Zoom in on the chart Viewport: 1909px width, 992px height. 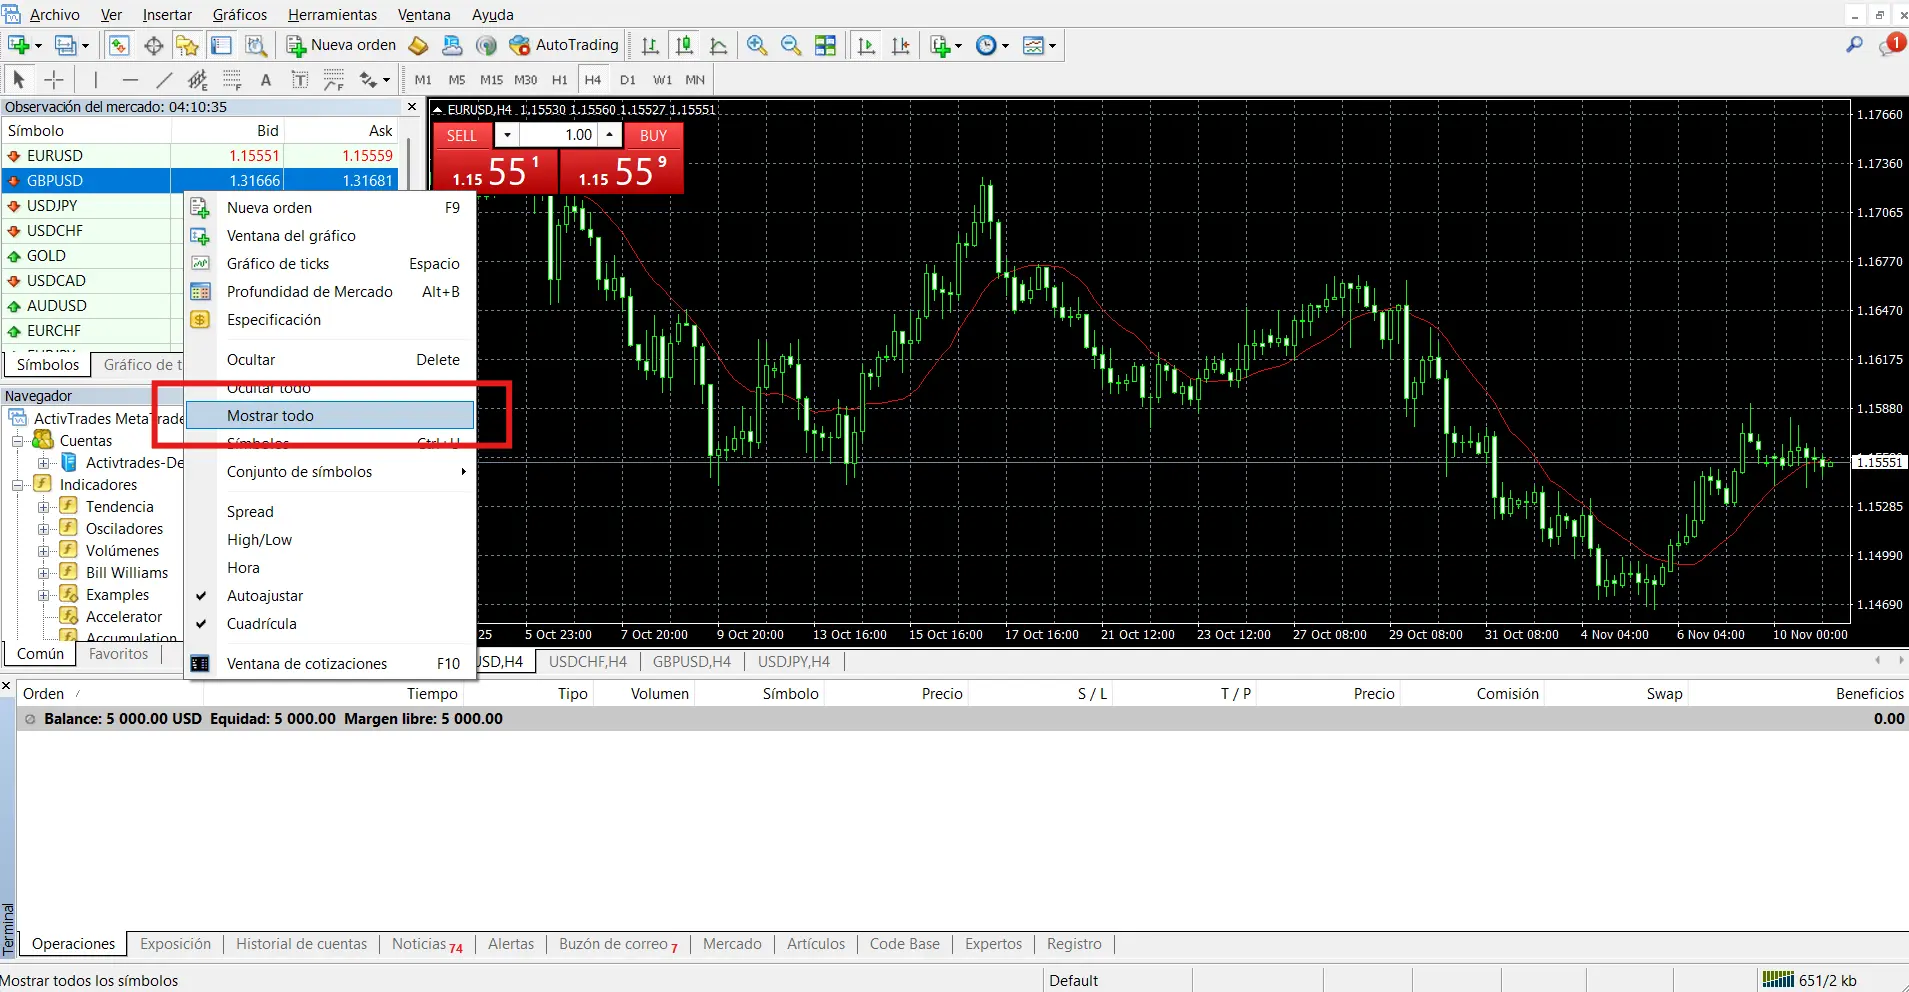pos(758,45)
